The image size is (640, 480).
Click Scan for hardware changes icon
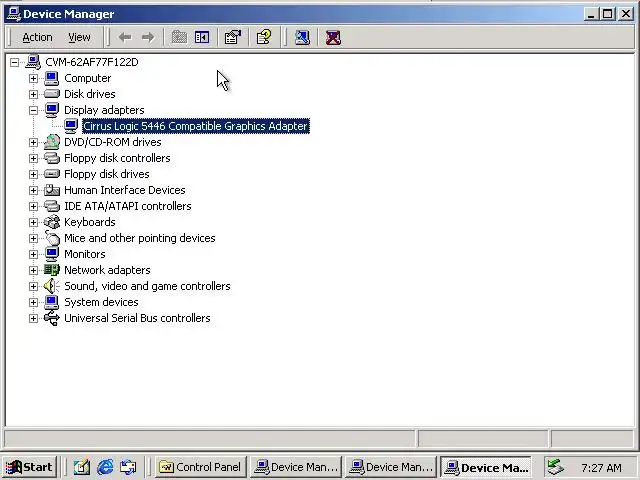tap(302, 38)
